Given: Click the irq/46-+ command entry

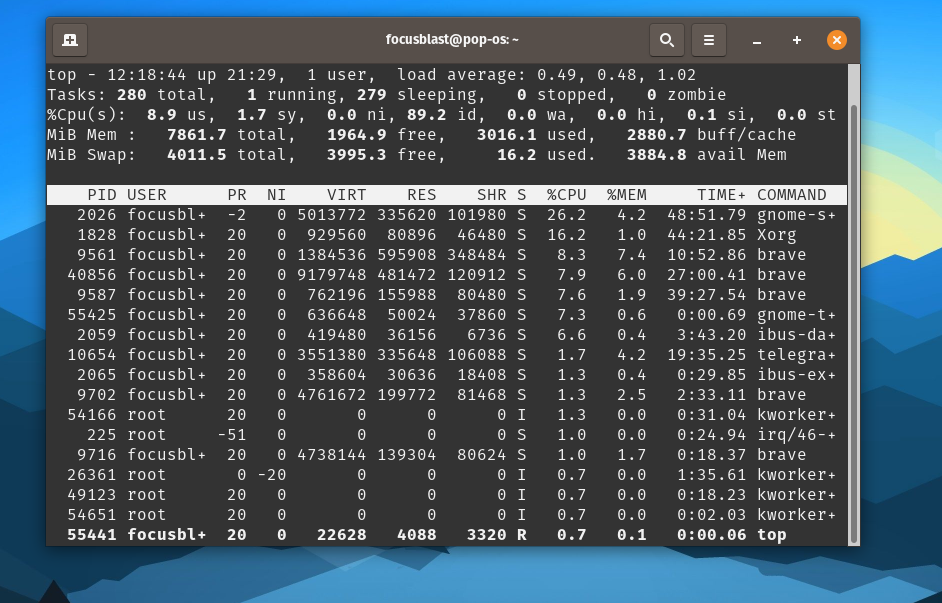Looking at the screenshot, I should pyautogui.click(x=795, y=435).
